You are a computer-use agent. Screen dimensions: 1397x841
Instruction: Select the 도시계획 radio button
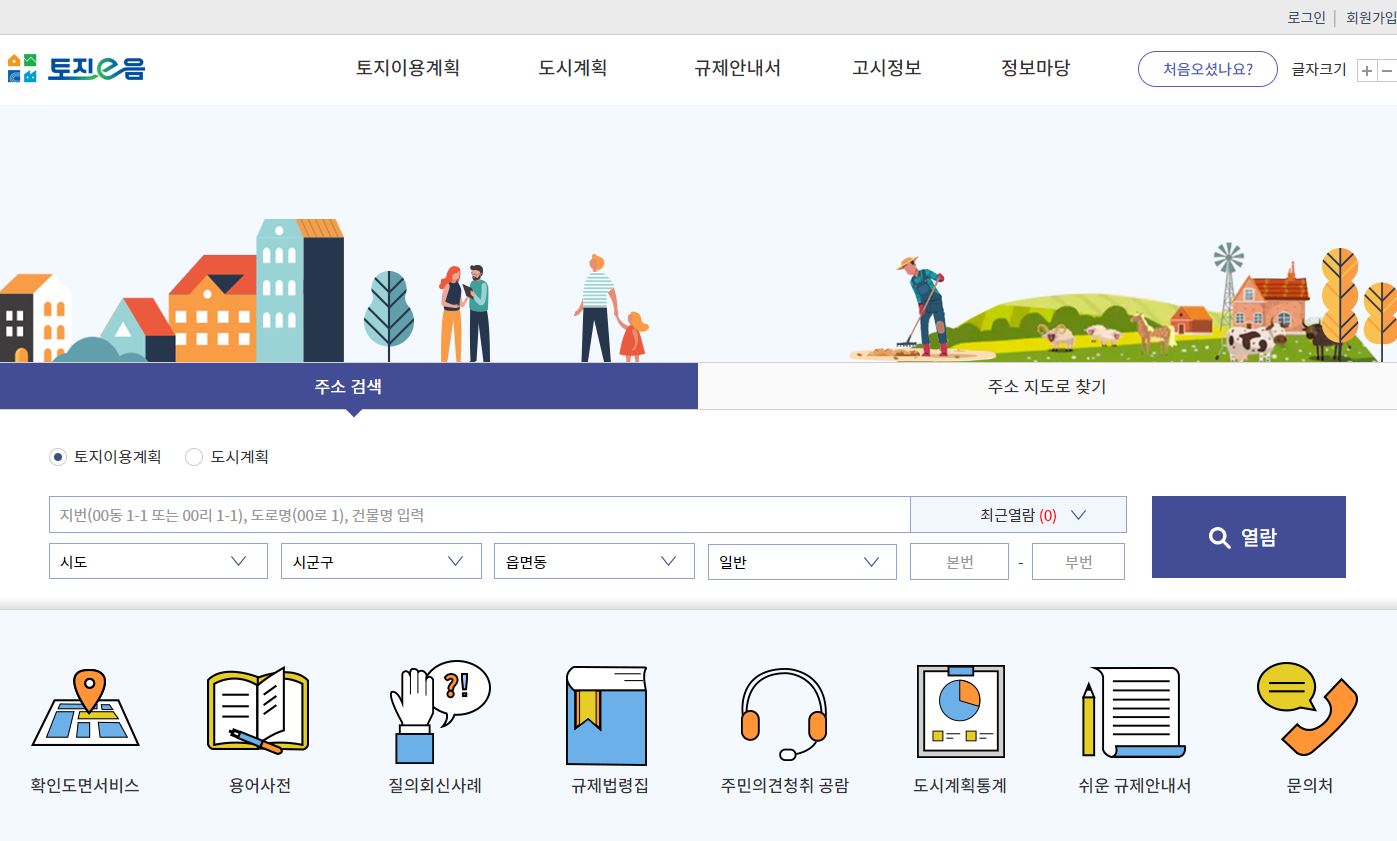[x=194, y=457]
